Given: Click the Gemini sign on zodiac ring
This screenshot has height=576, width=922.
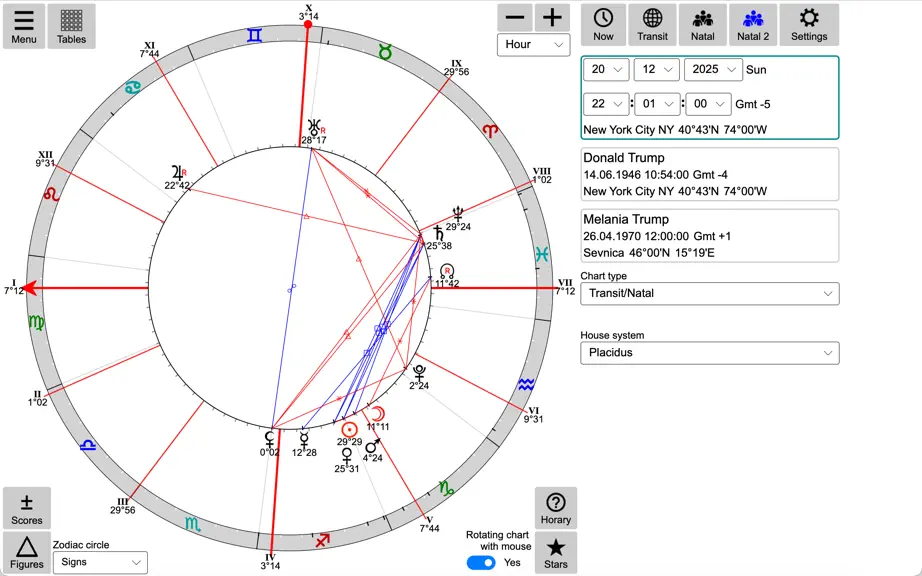Looking at the screenshot, I should coord(254,35).
